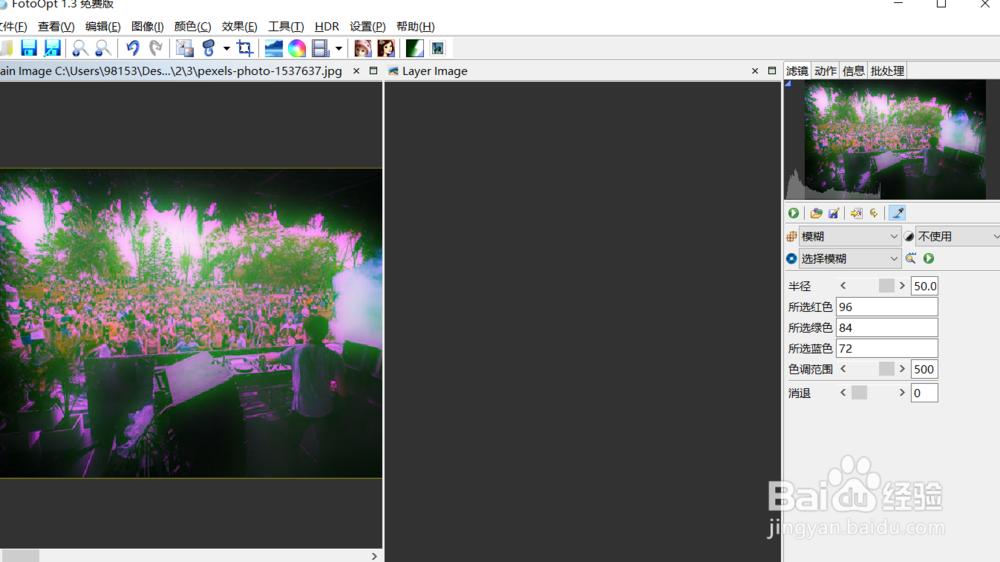Click the 所选蓝色 input field
Viewport: 1000px width, 562px height.
tap(887, 348)
